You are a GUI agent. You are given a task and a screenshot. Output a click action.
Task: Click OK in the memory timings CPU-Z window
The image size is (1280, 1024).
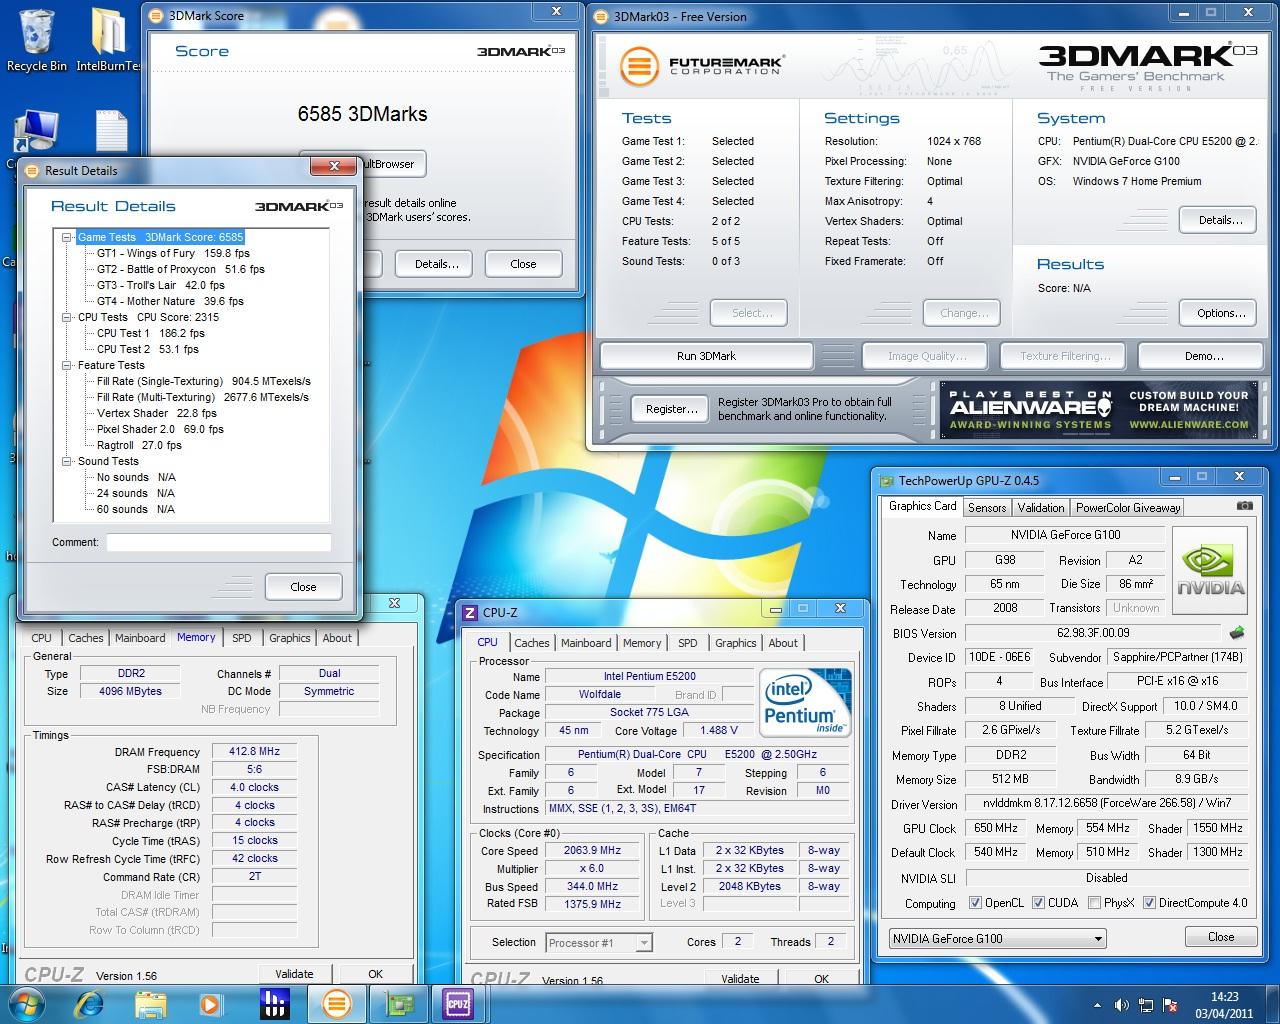click(375, 974)
